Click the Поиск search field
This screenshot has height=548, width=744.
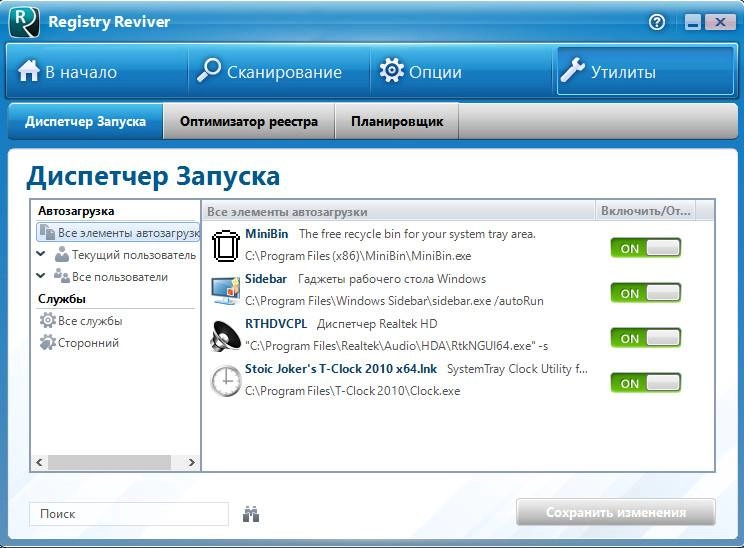(x=129, y=514)
